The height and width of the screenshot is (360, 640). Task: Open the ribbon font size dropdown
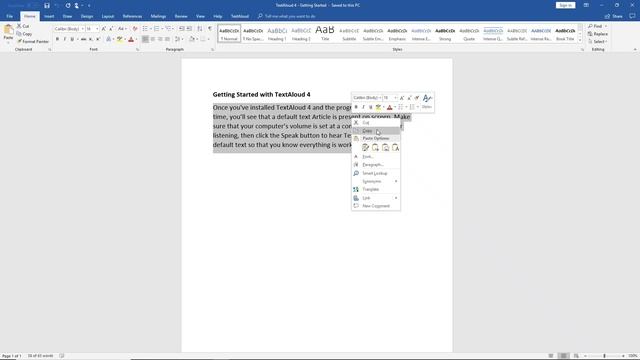pos(97,29)
